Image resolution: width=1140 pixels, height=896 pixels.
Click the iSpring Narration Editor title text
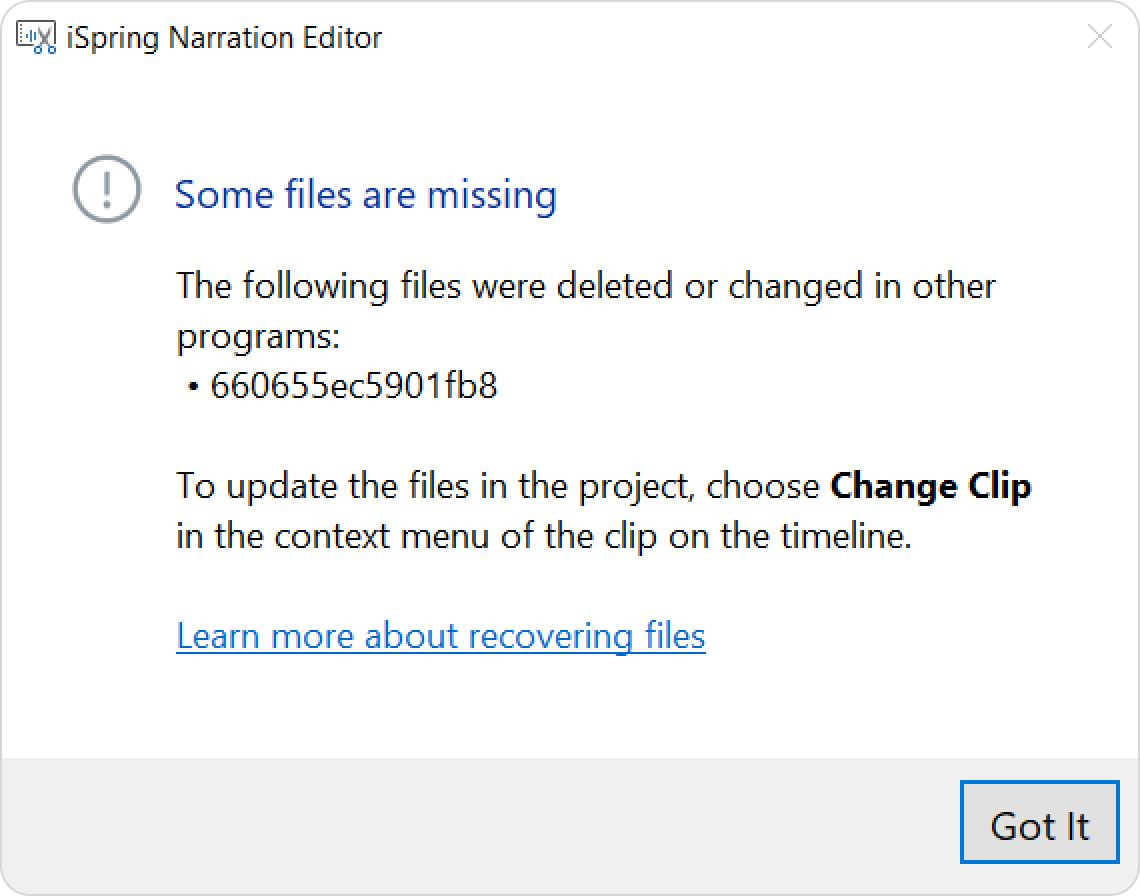pos(224,38)
